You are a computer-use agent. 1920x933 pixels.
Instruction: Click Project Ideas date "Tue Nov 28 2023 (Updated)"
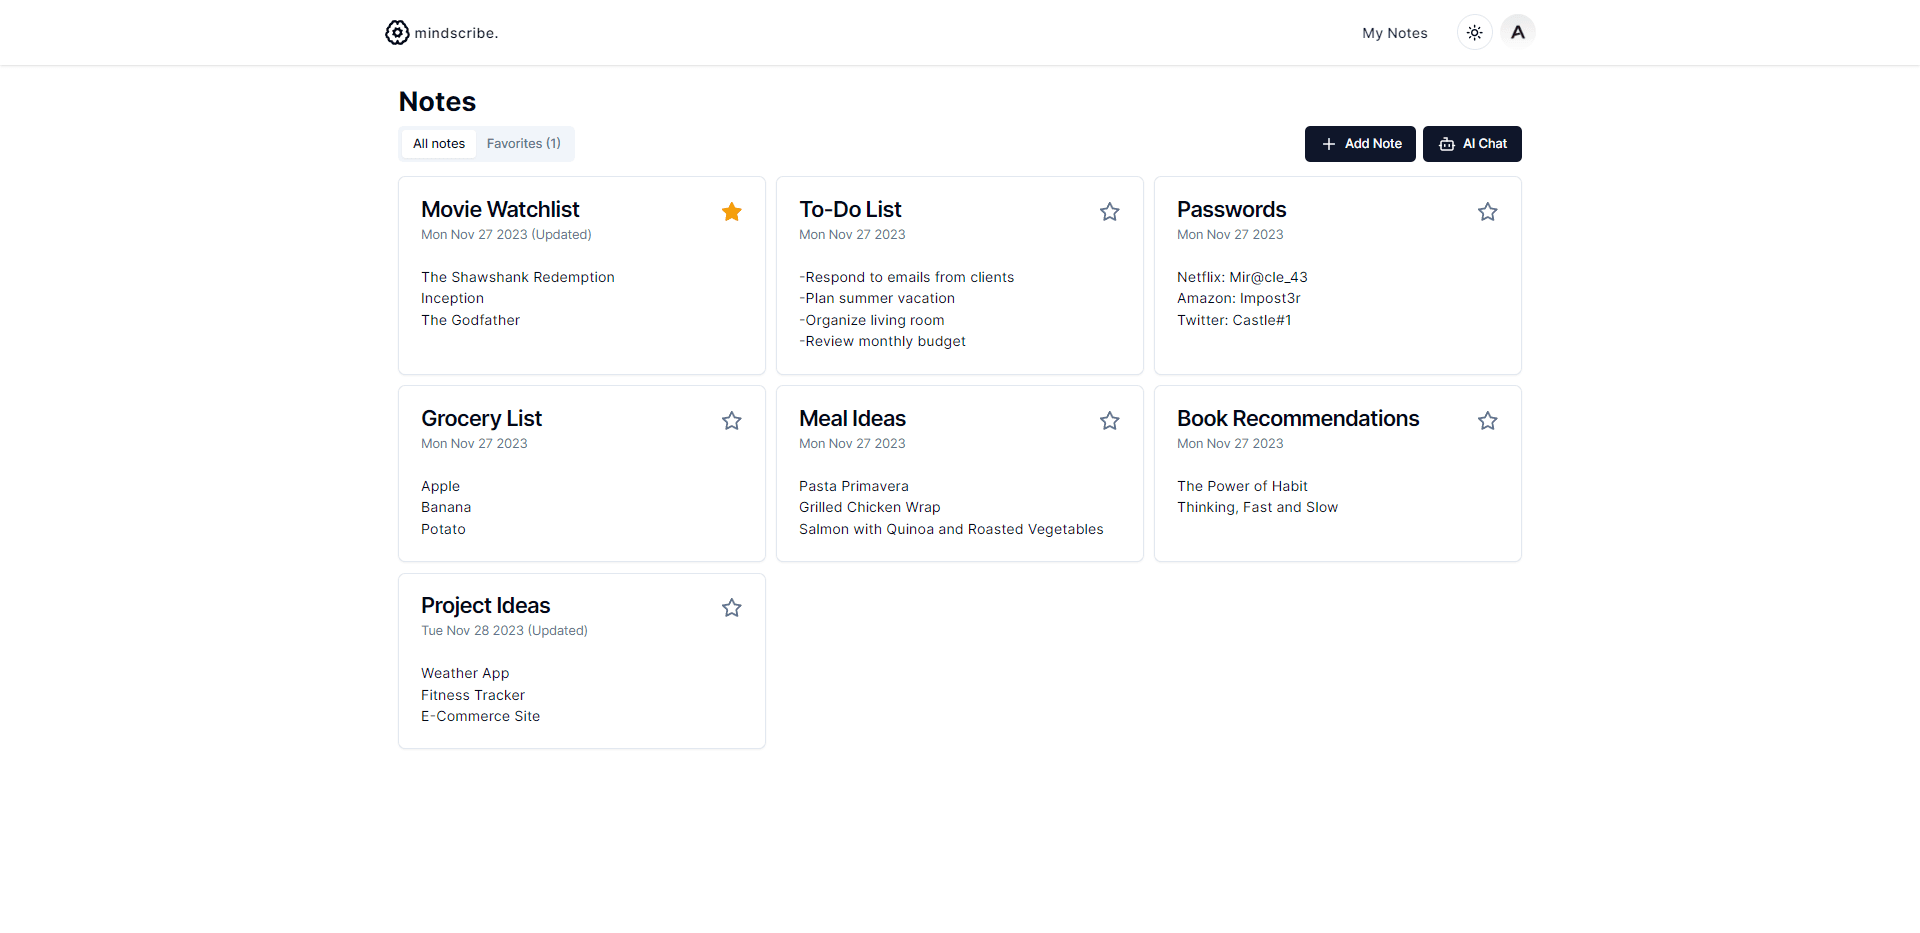[x=504, y=631]
